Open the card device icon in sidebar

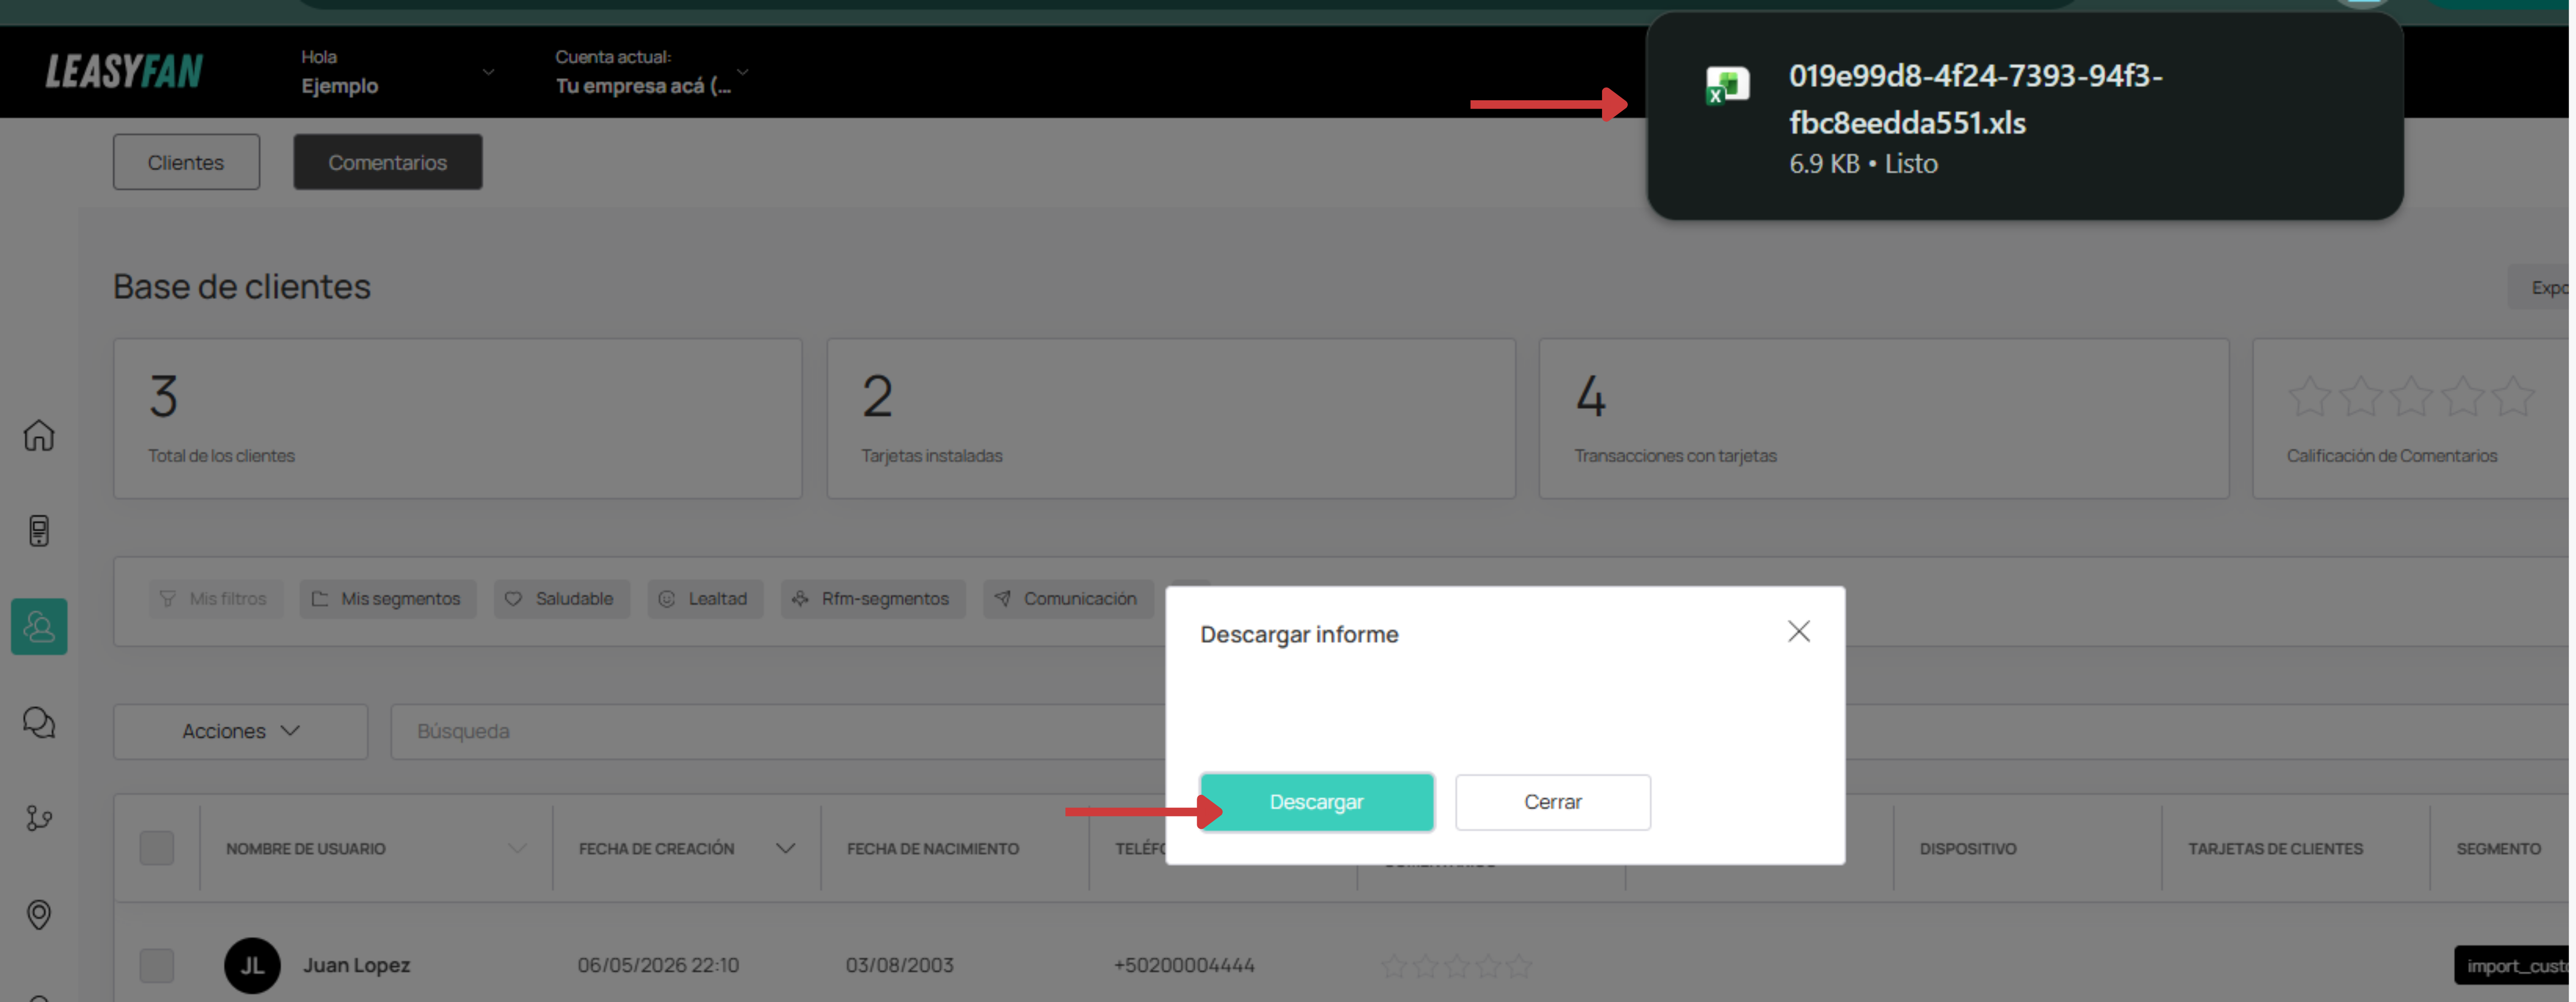(x=39, y=530)
